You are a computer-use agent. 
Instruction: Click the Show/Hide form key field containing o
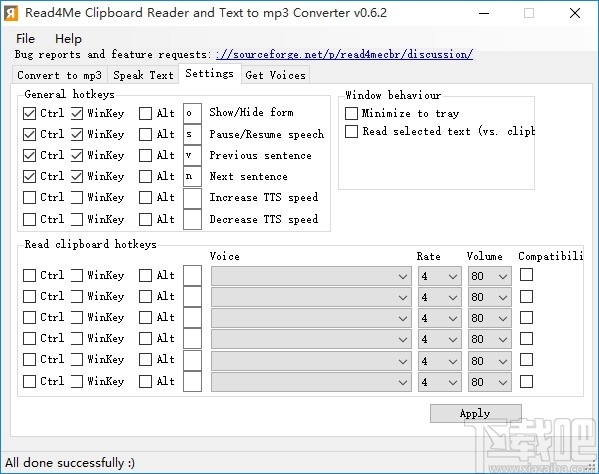coord(192,113)
